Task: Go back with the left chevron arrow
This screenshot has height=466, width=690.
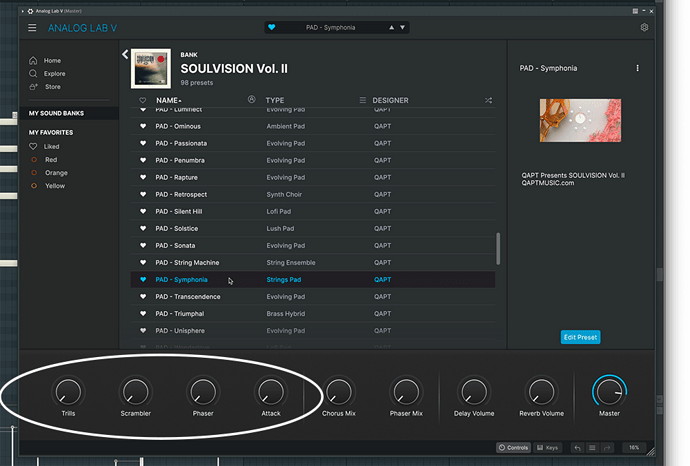Action: click(125, 54)
